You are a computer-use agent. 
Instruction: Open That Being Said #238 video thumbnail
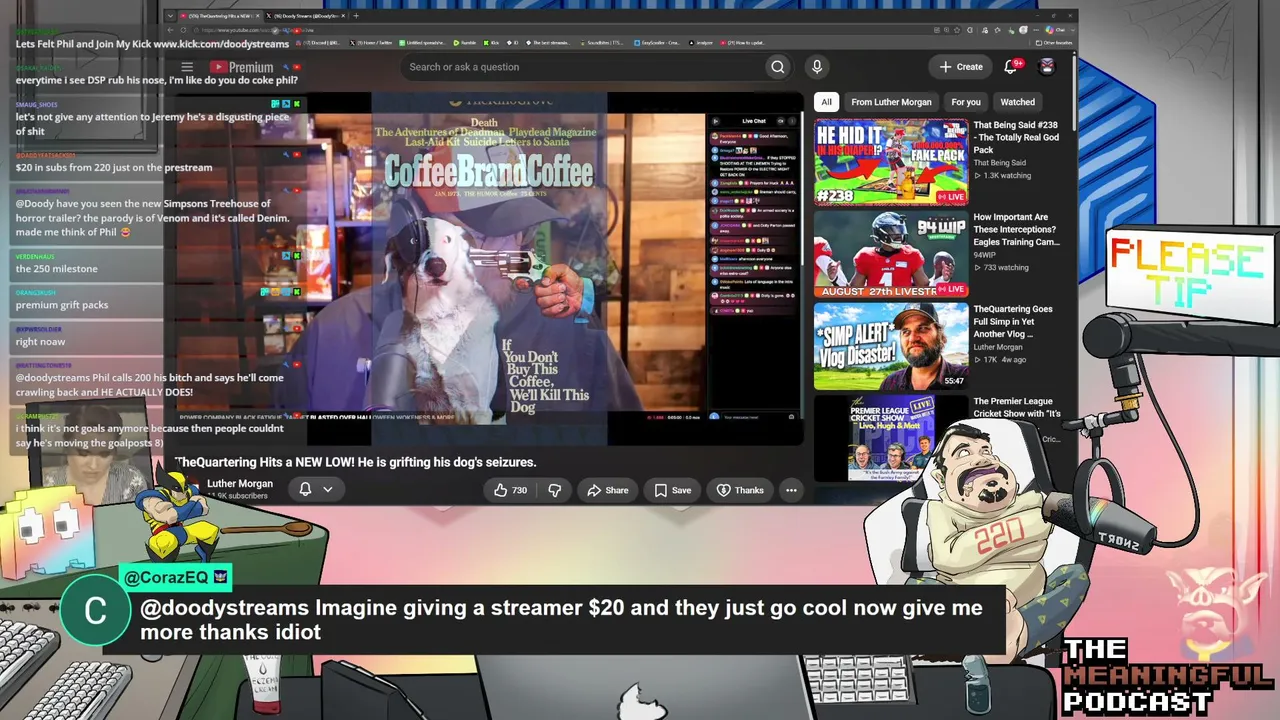coord(891,162)
